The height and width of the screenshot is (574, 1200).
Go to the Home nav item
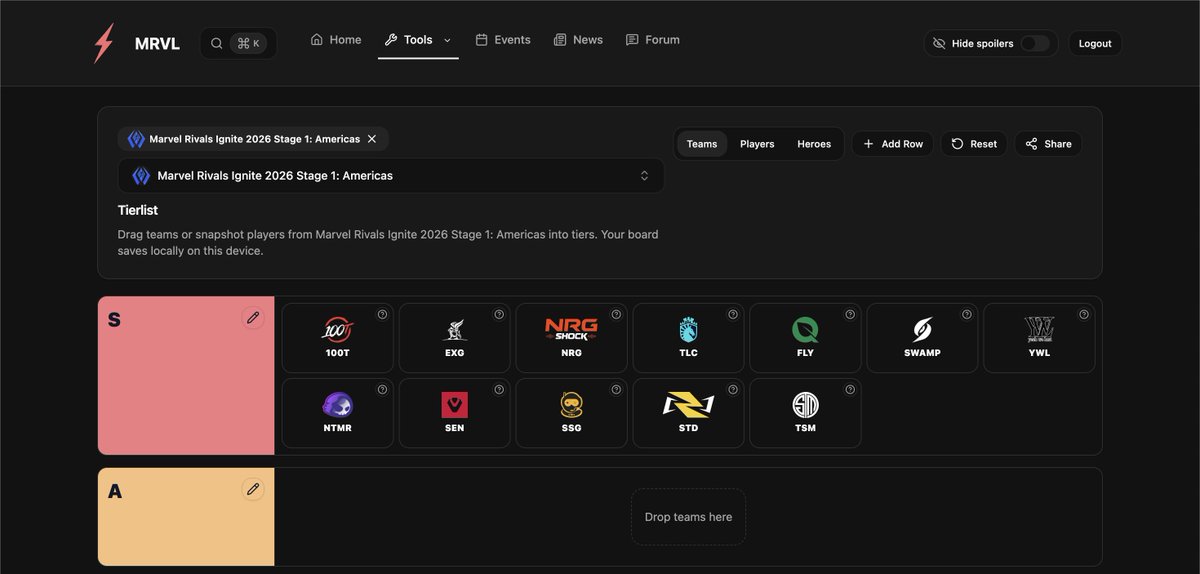coord(336,40)
